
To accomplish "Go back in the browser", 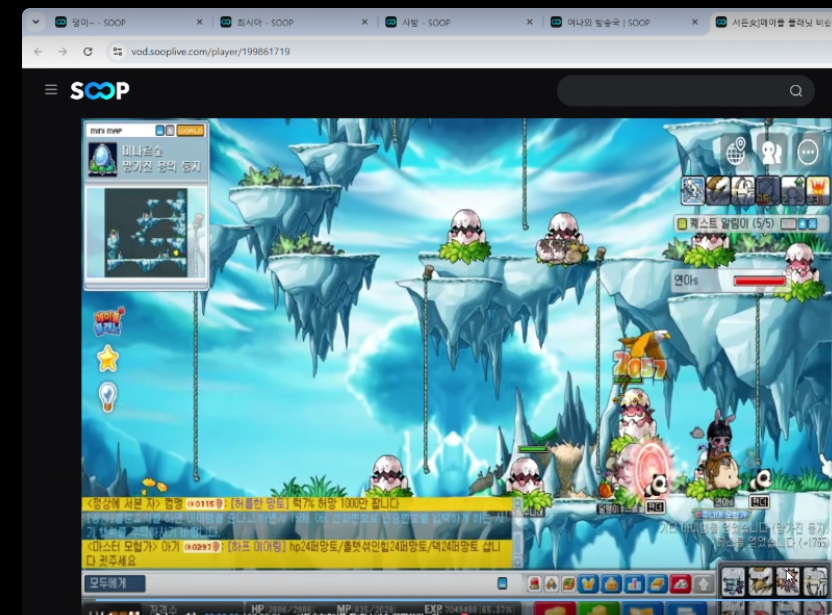I will click(38, 51).
